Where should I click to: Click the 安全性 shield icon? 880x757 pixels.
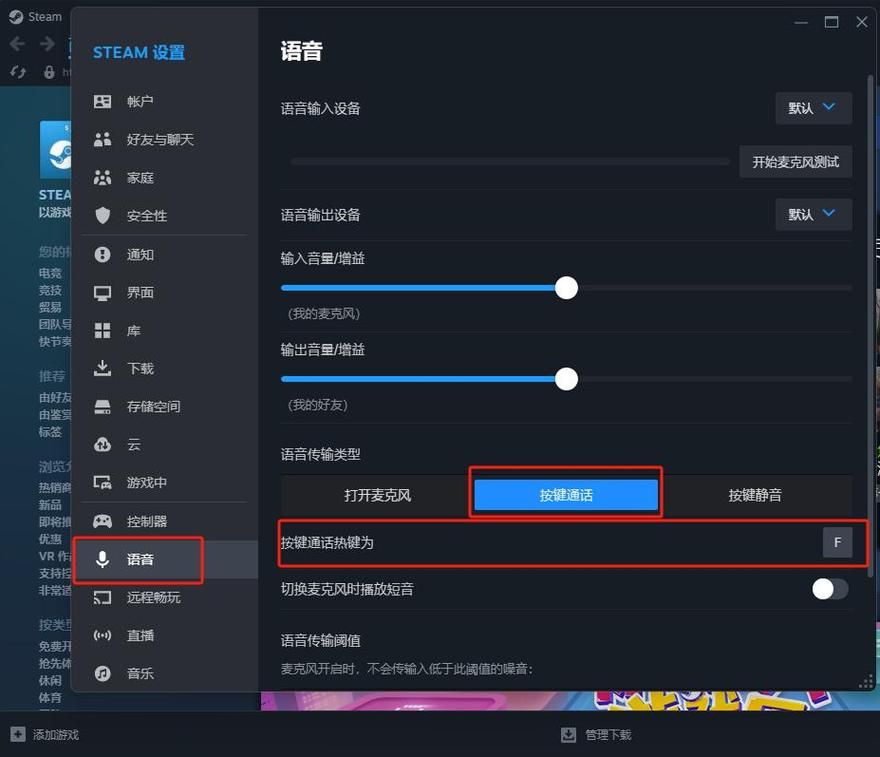(102, 215)
